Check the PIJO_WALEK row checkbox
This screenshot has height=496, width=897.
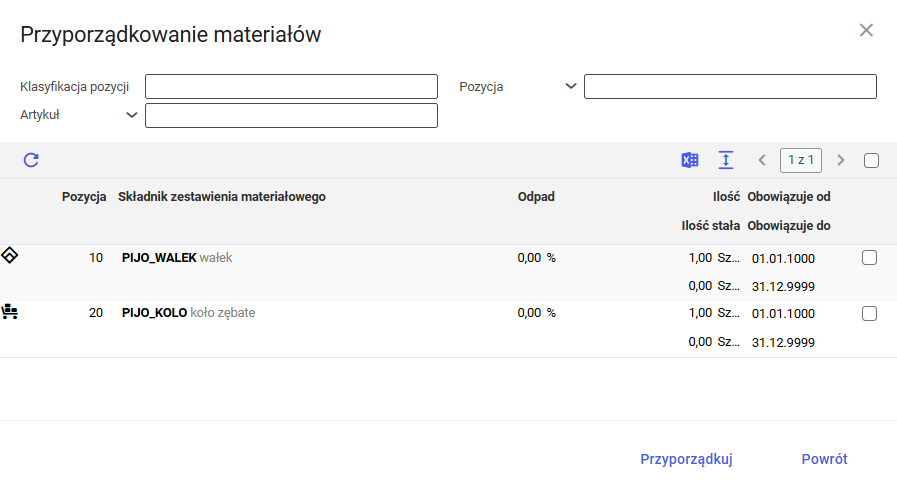point(869,258)
